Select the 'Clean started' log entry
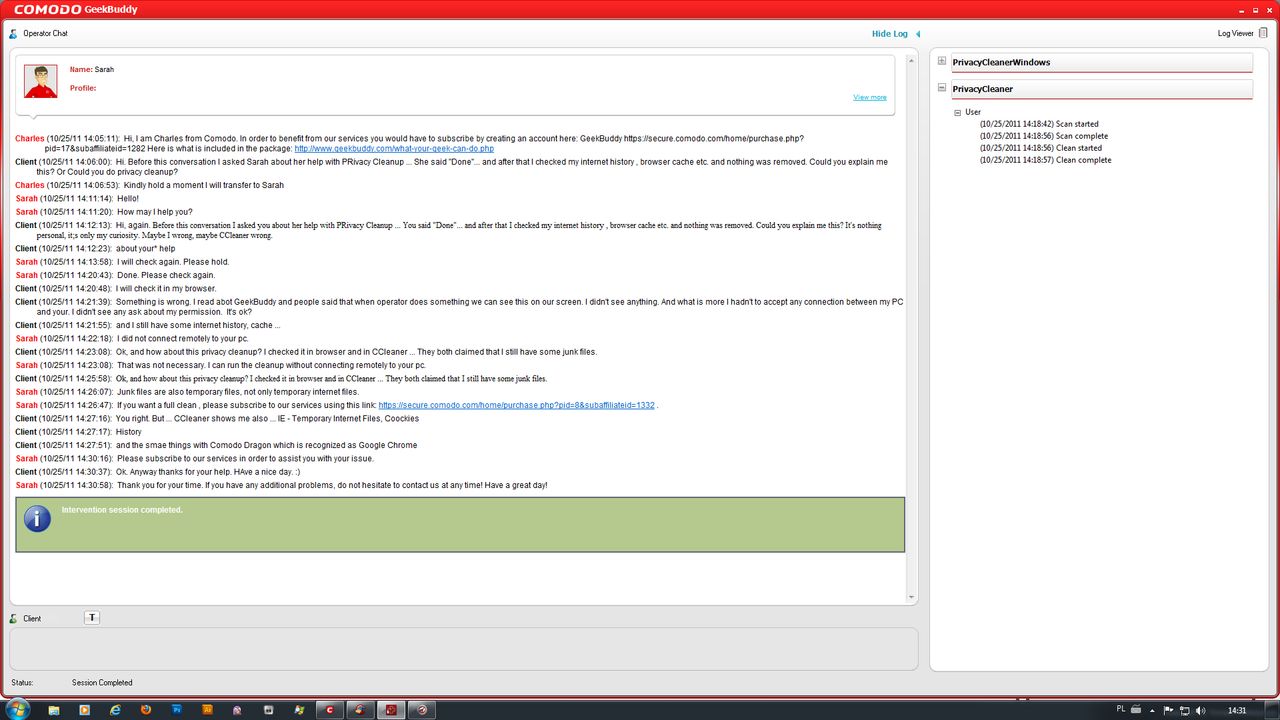This screenshot has height=720, width=1280. pos(1040,148)
